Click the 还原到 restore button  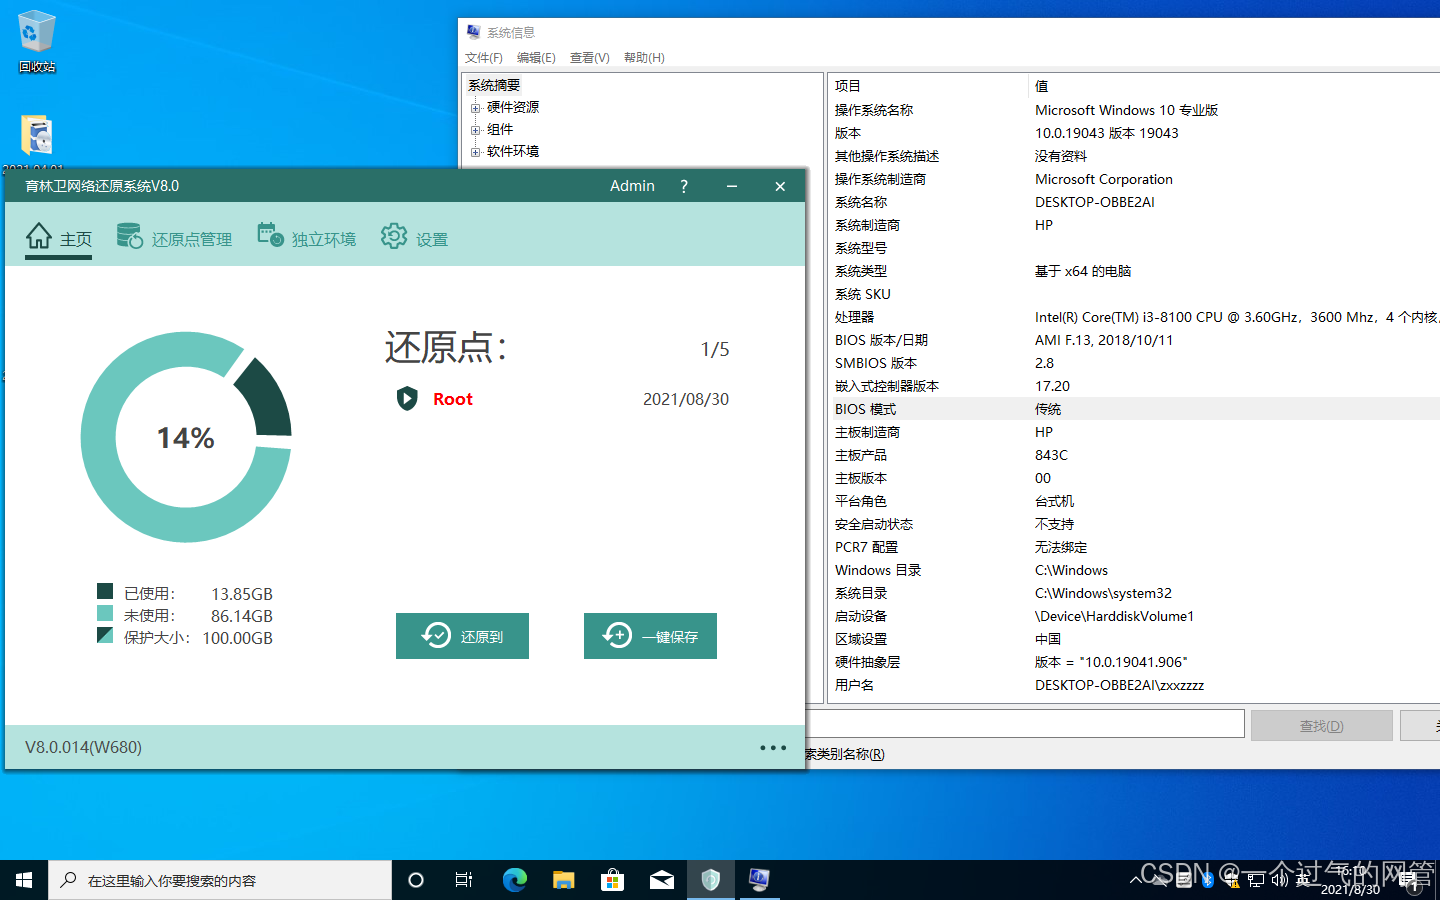click(462, 636)
